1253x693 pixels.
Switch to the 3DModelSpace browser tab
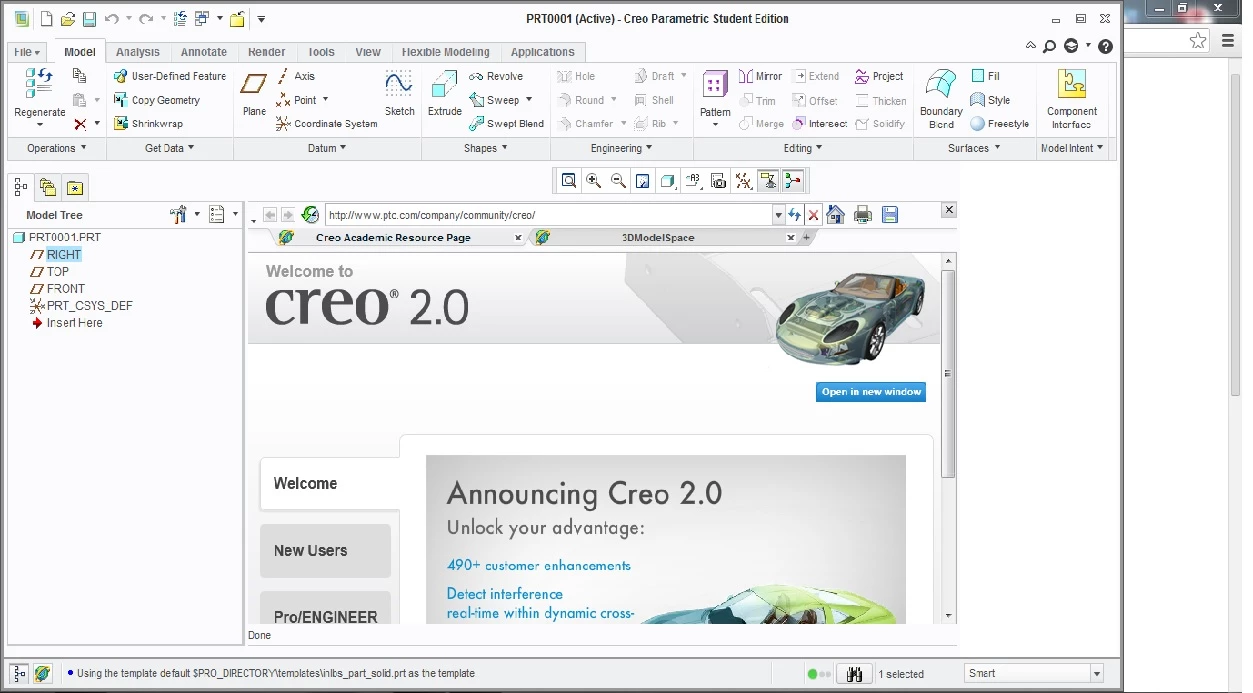coord(658,238)
